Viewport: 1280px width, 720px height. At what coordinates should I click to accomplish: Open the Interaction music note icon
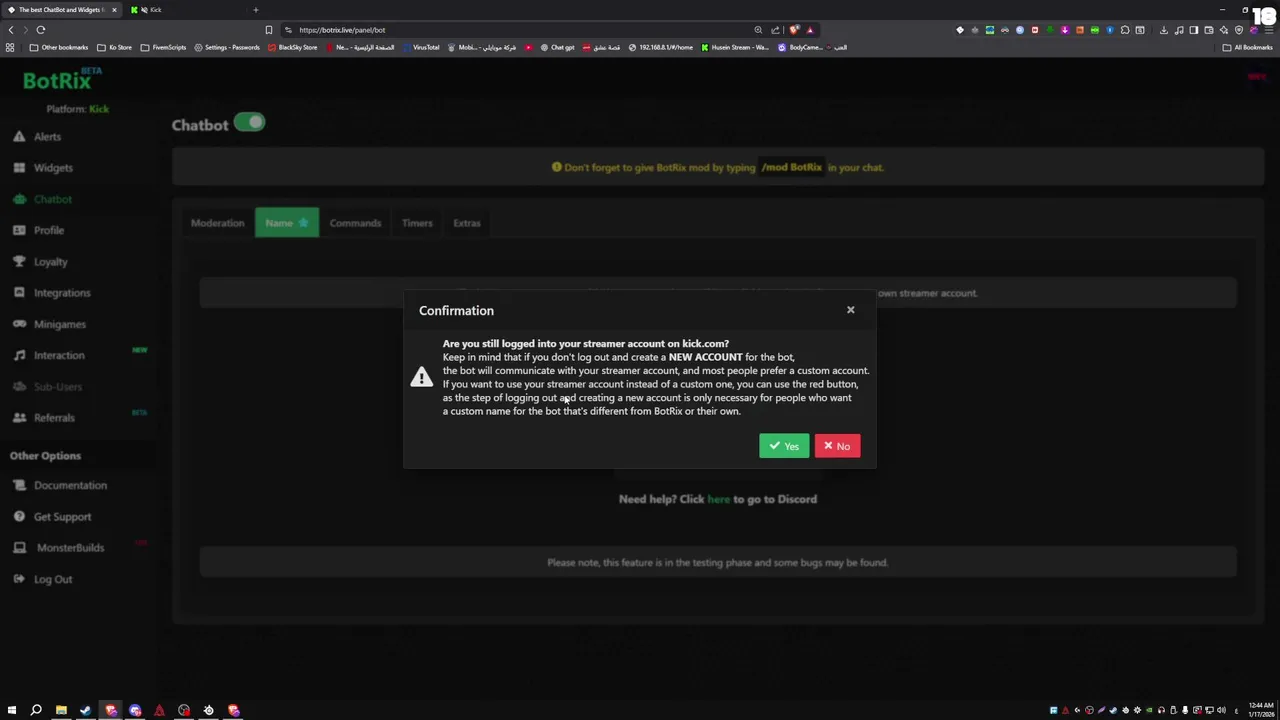[19, 355]
